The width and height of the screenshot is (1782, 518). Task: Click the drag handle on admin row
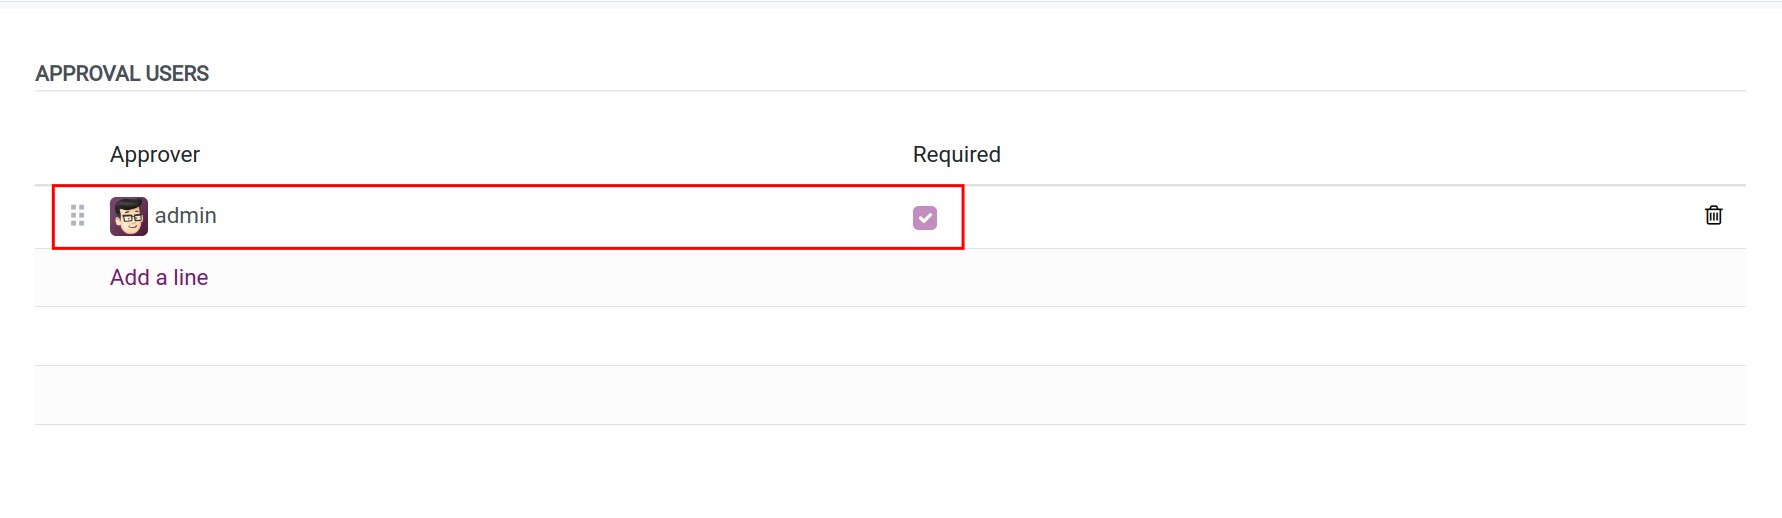point(77,216)
